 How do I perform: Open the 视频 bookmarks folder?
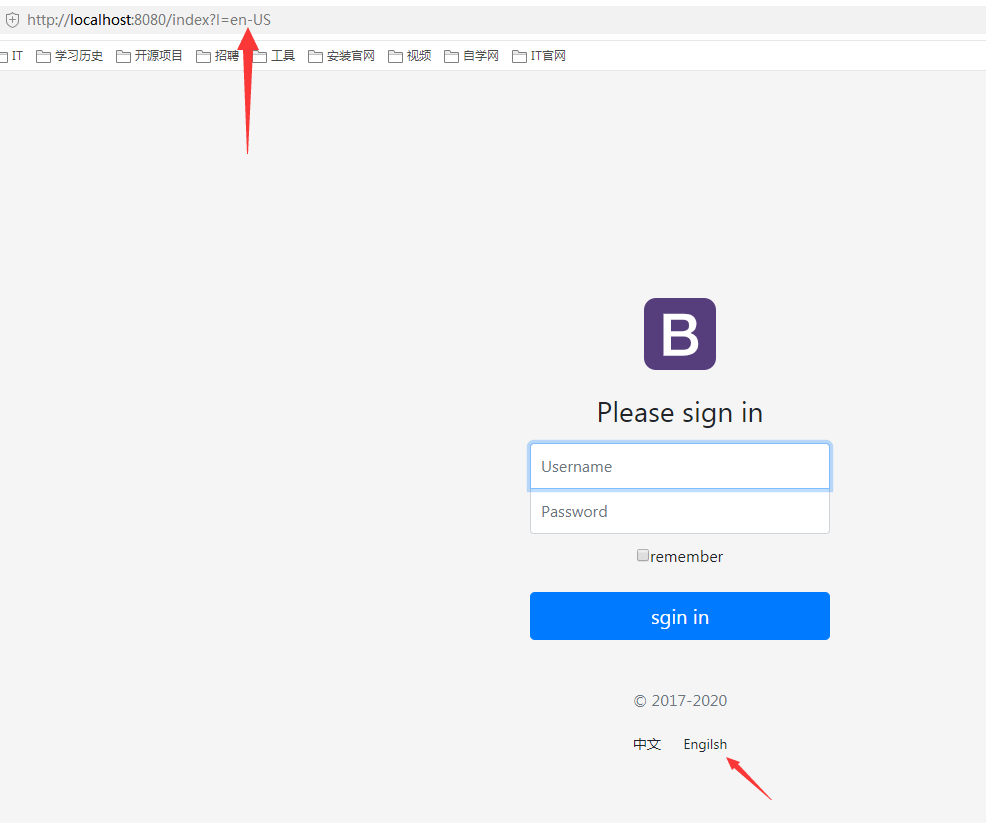click(409, 55)
